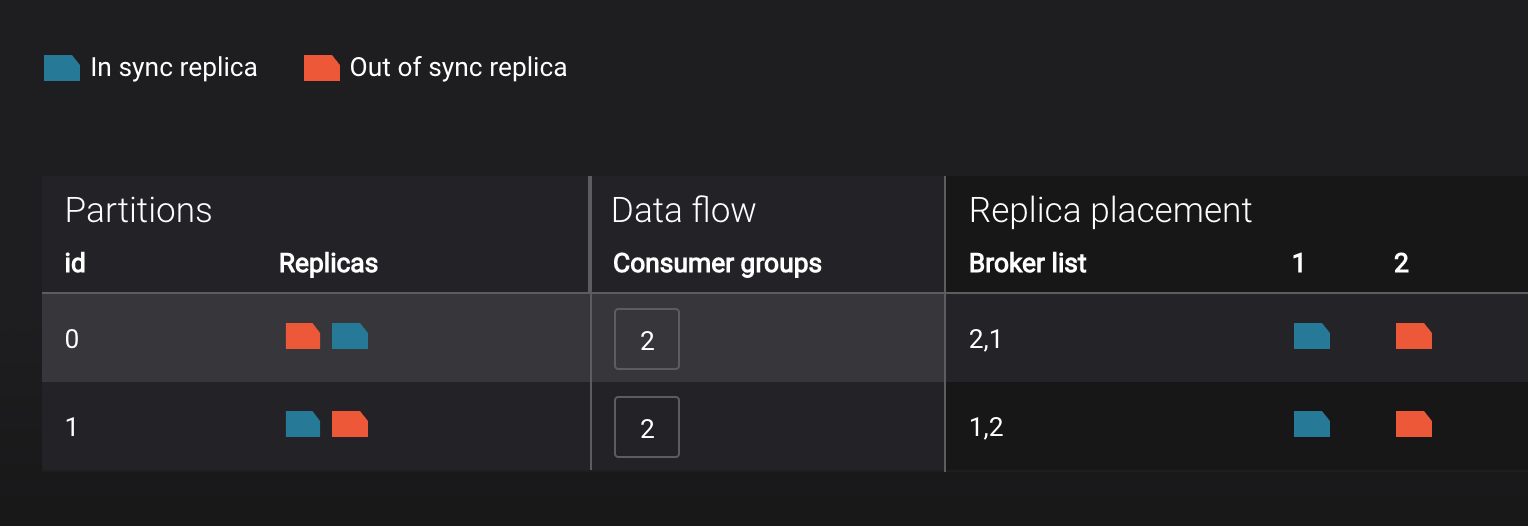Click broker 1 replica icon for partition 0
This screenshot has height=526, width=1528.
pyautogui.click(x=1312, y=337)
